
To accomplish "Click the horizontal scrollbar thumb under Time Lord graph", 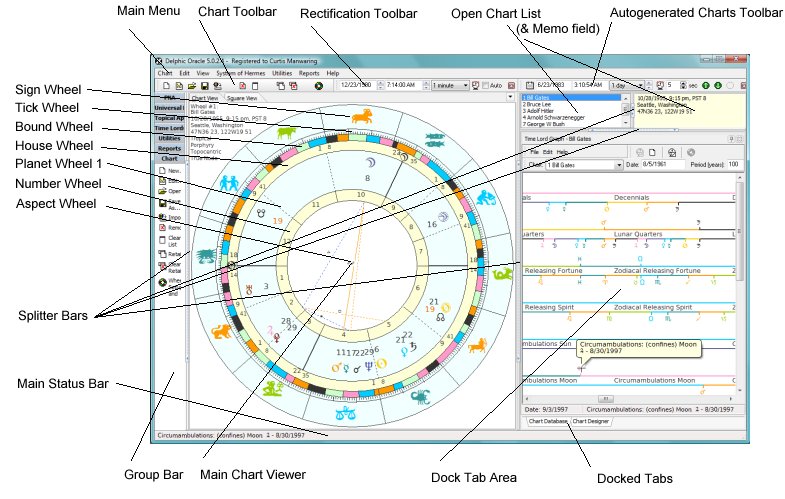I will (x=606, y=399).
